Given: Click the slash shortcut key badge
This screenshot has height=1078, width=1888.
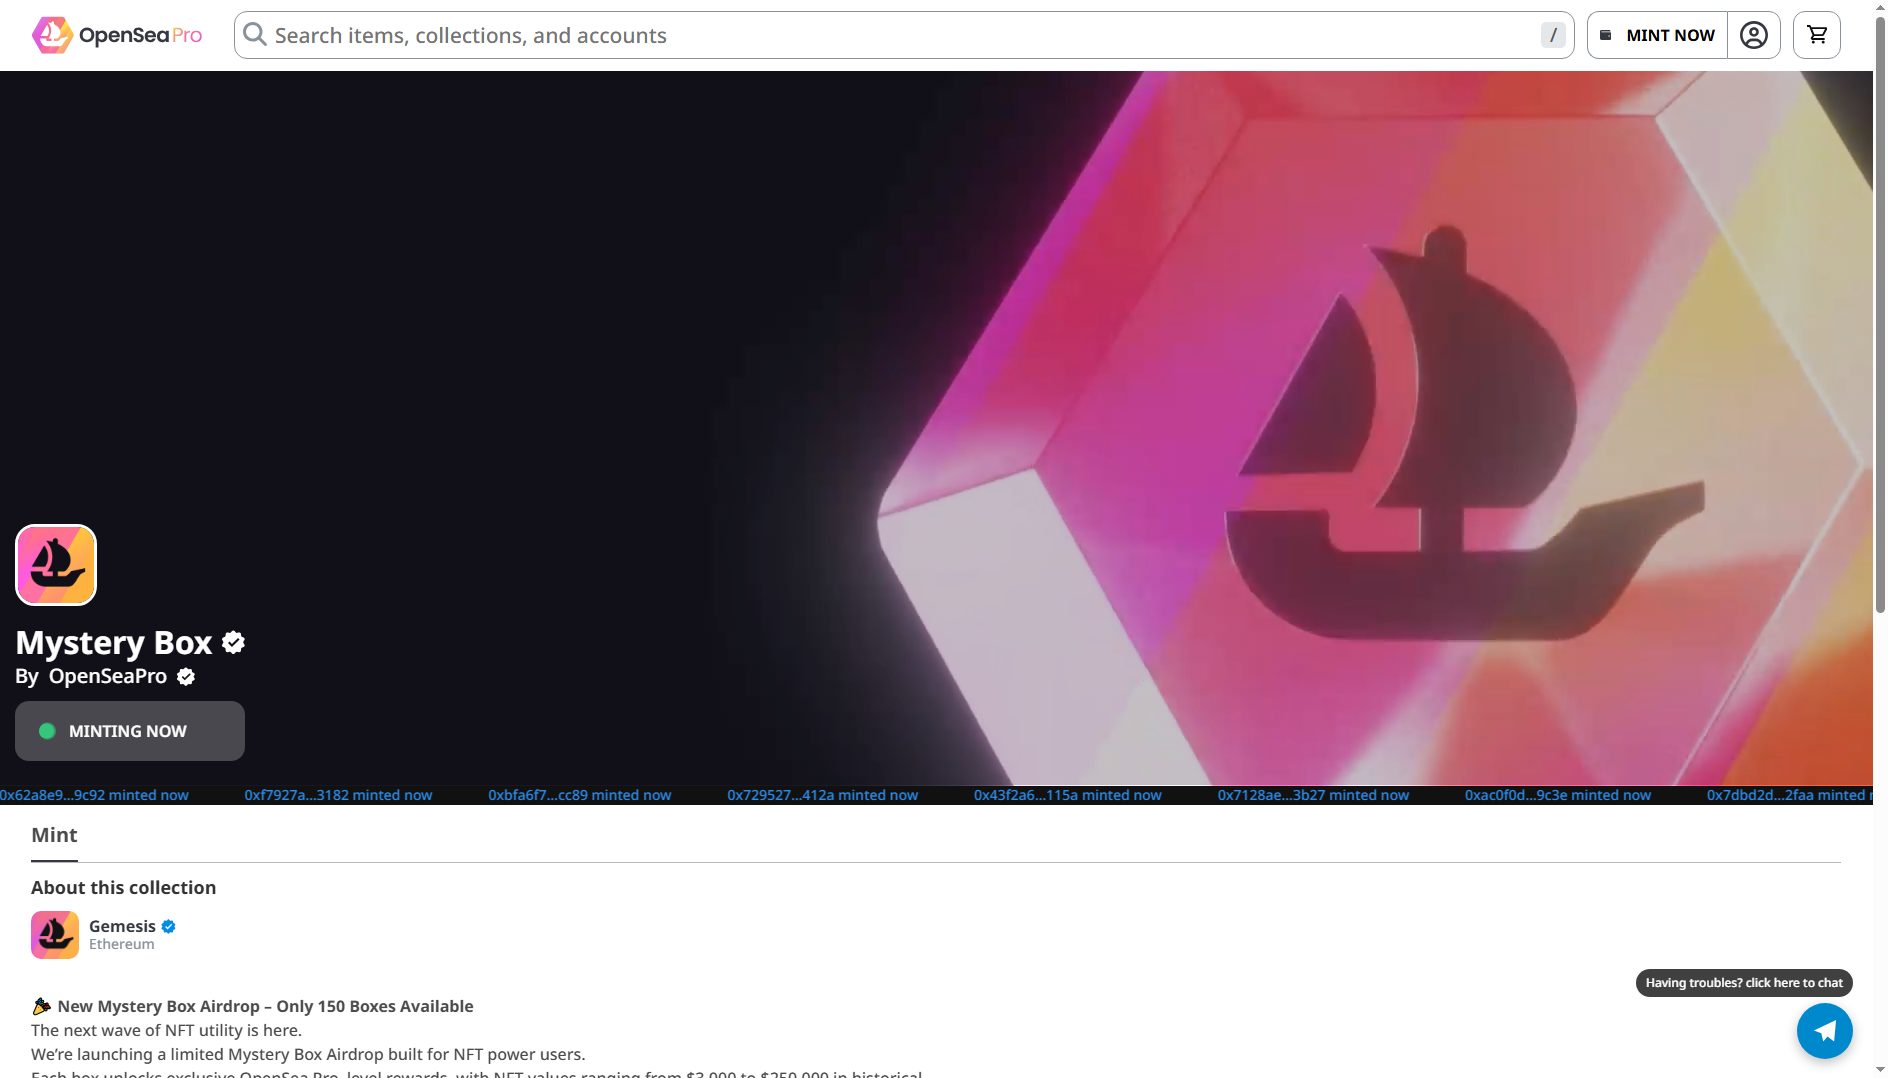Looking at the screenshot, I should point(1553,35).
